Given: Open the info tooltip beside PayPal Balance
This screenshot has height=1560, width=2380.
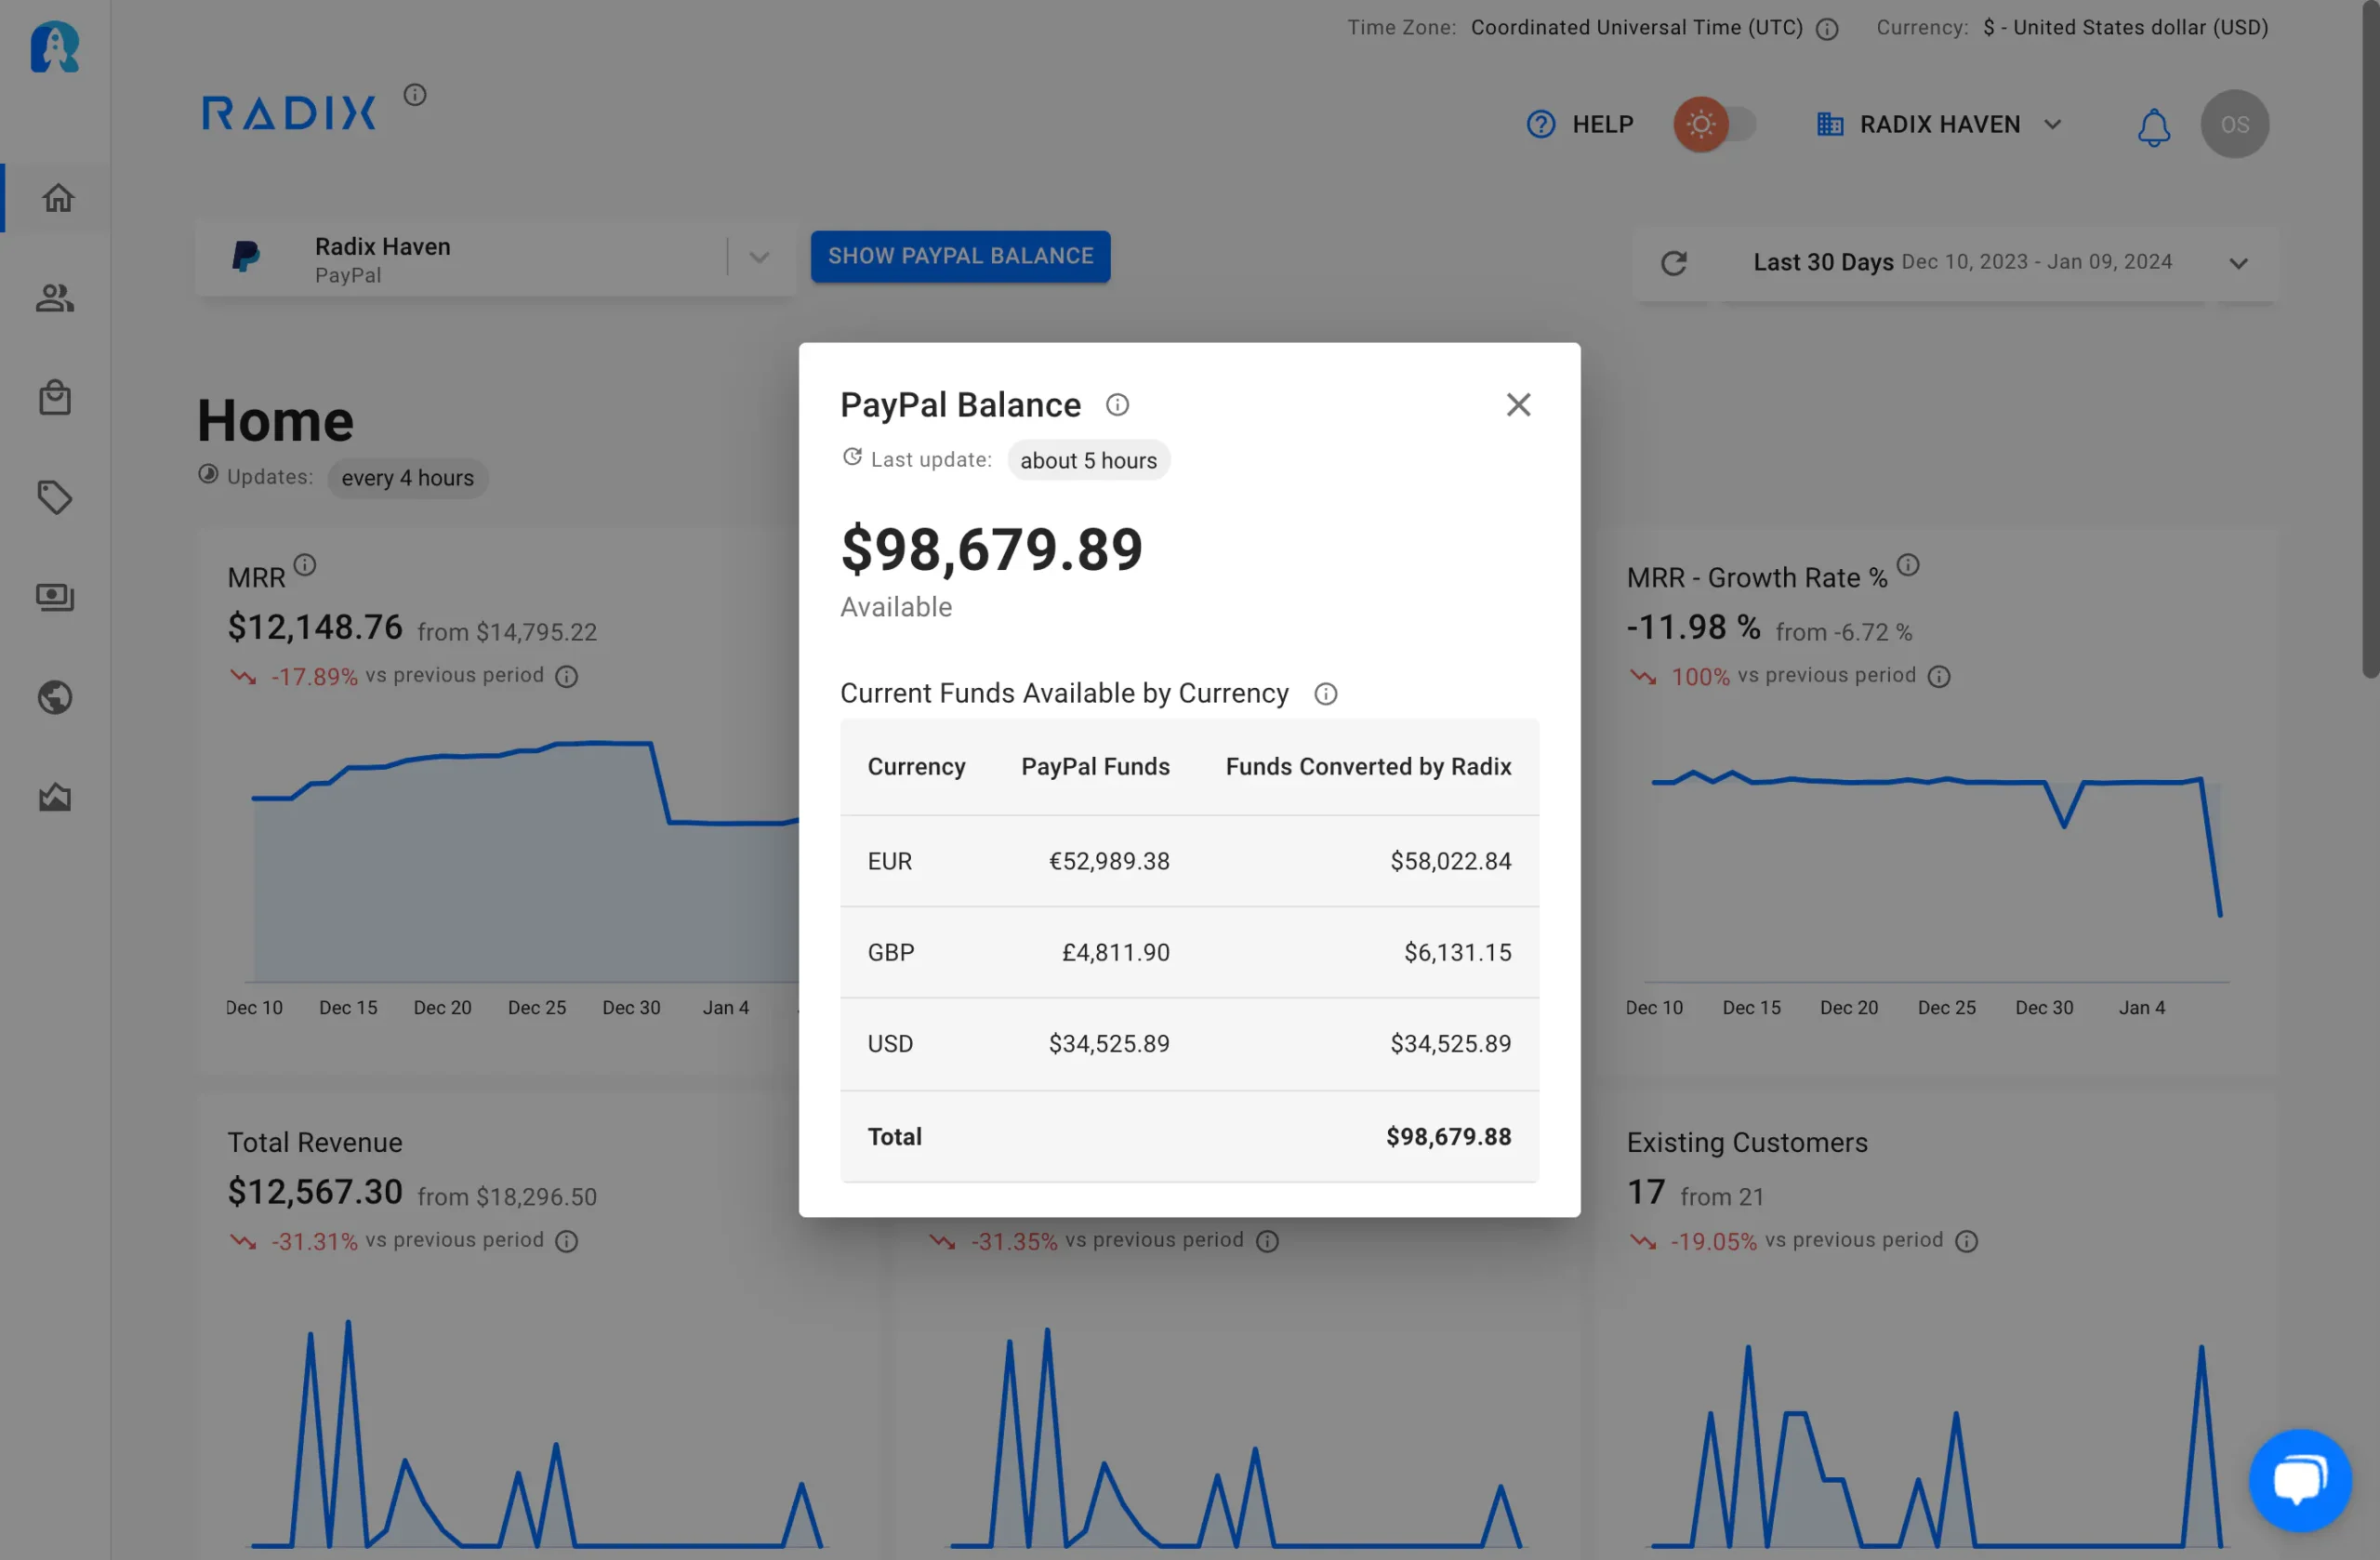Looking at the screenshot, I should click(x=1117, y=404).
